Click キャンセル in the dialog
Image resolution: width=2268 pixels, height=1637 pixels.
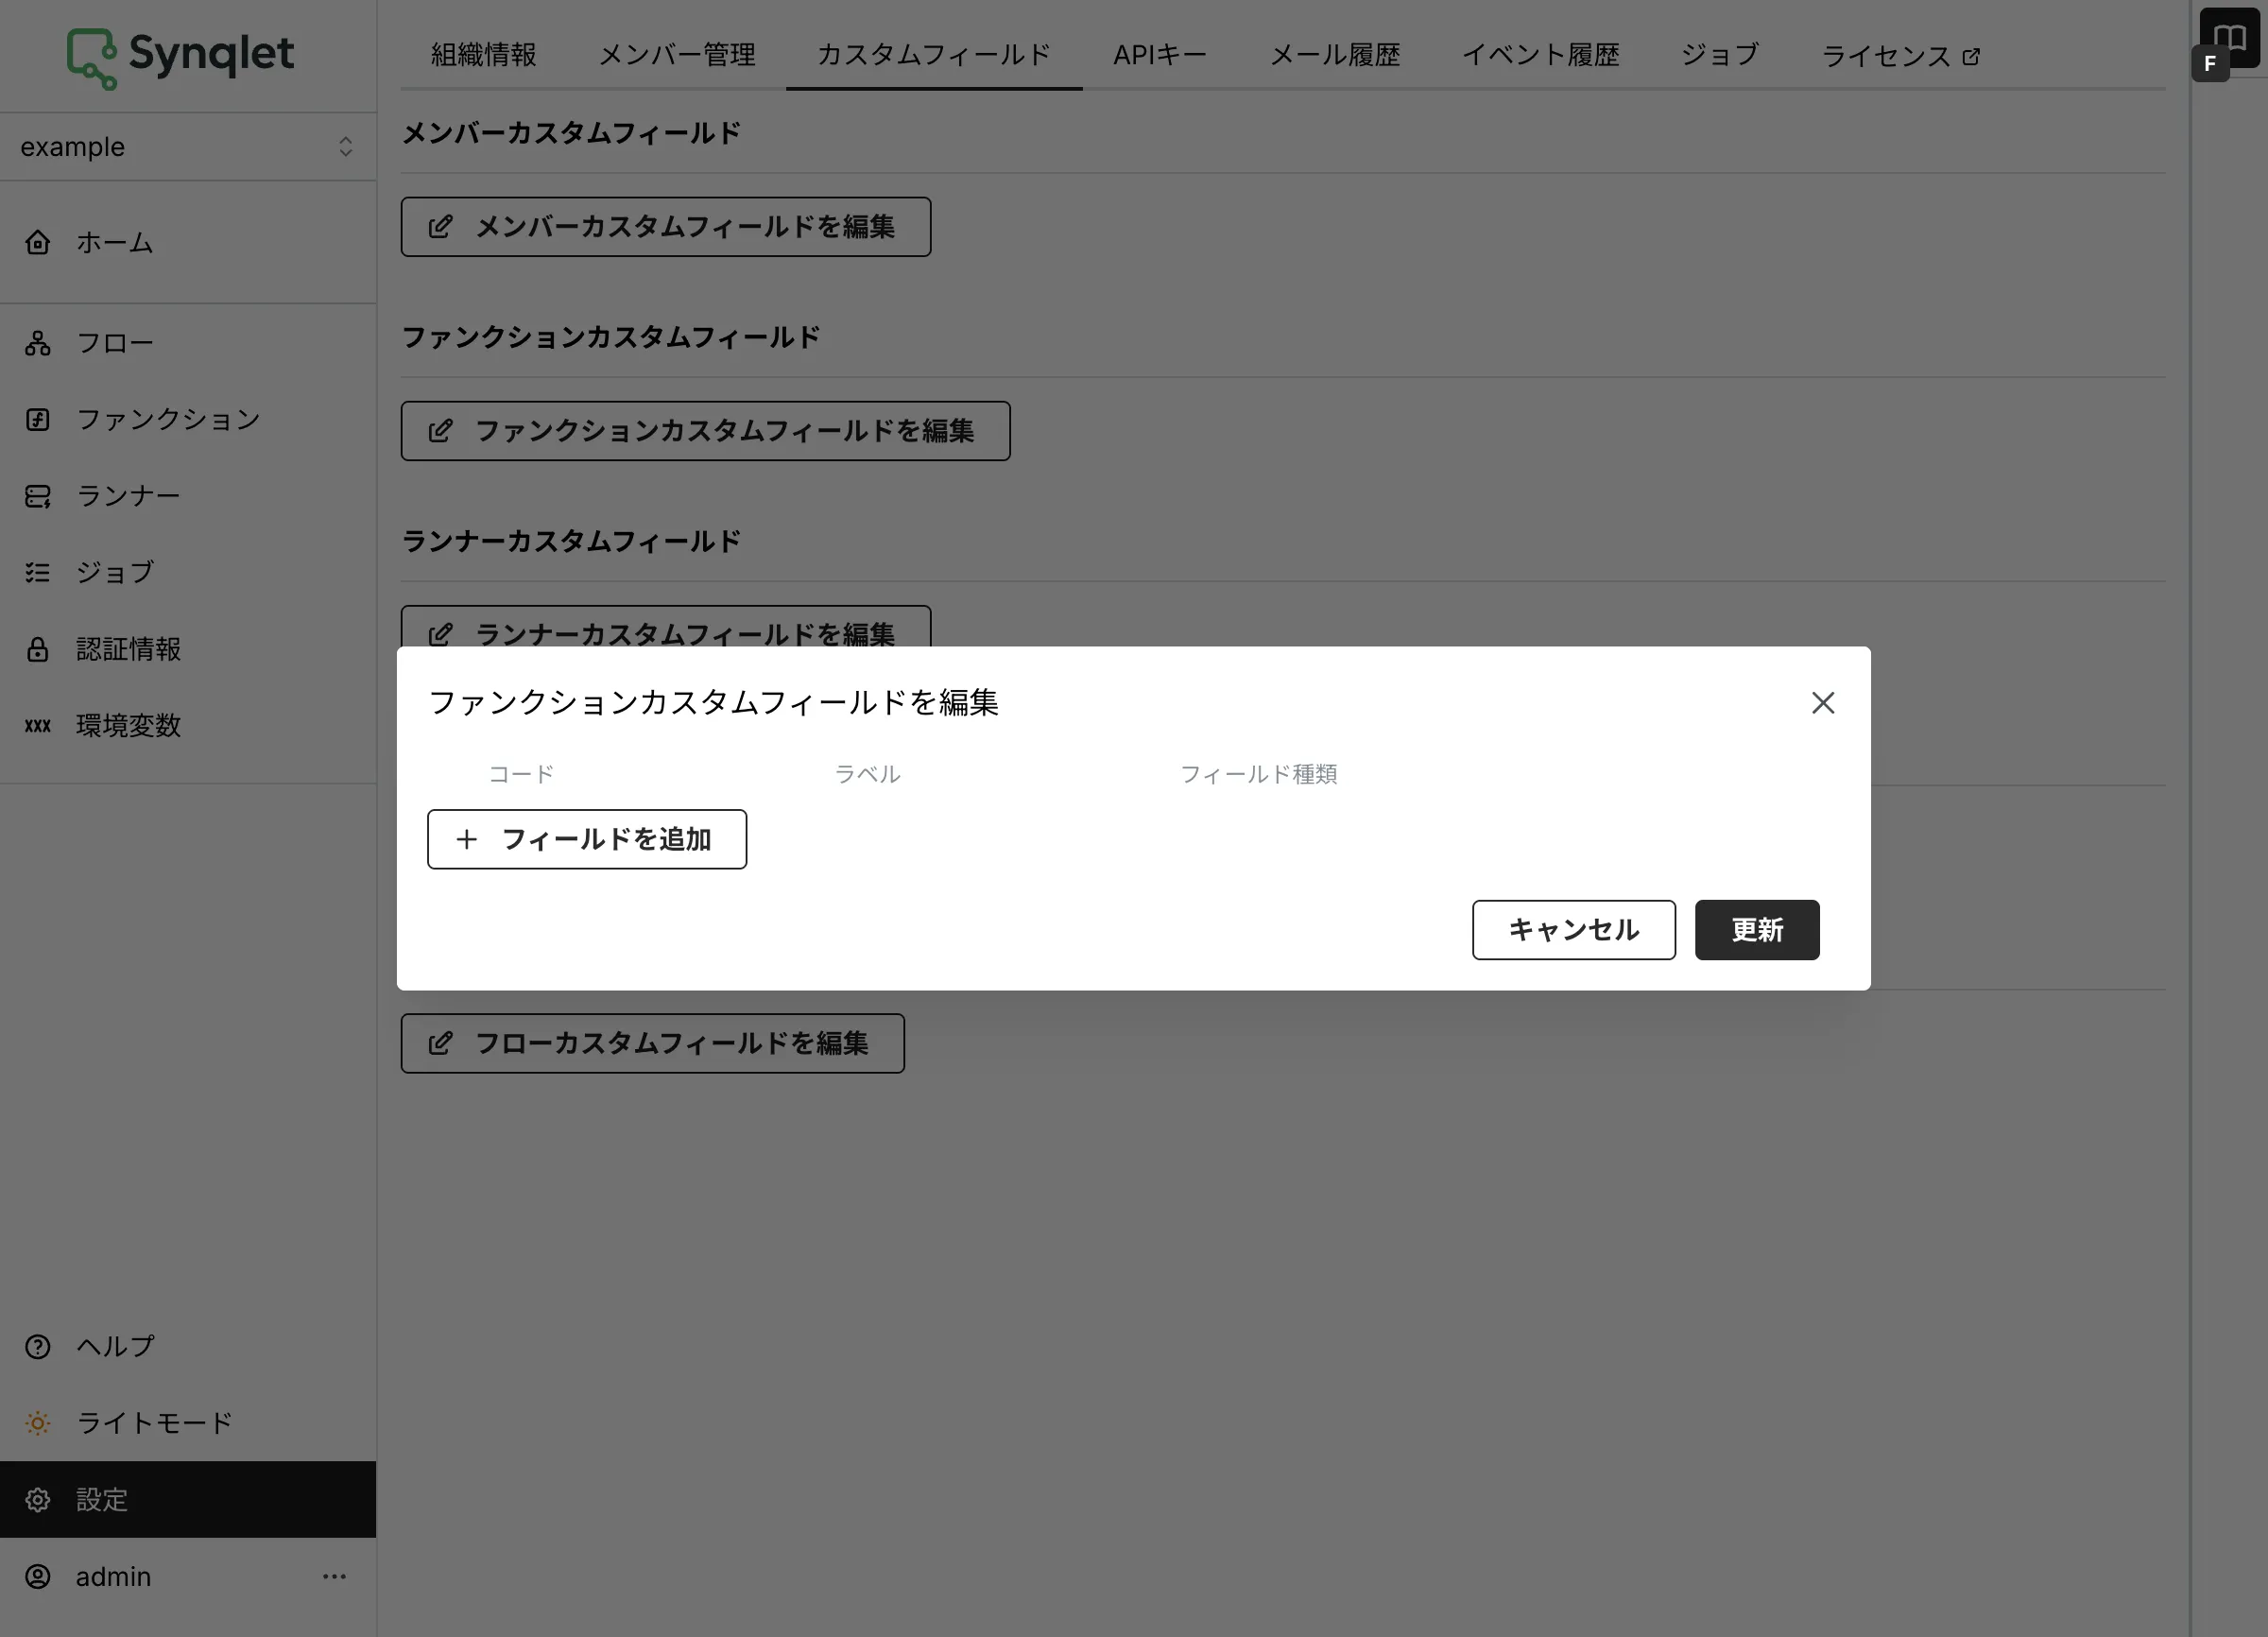click(x=1574, y=930)
